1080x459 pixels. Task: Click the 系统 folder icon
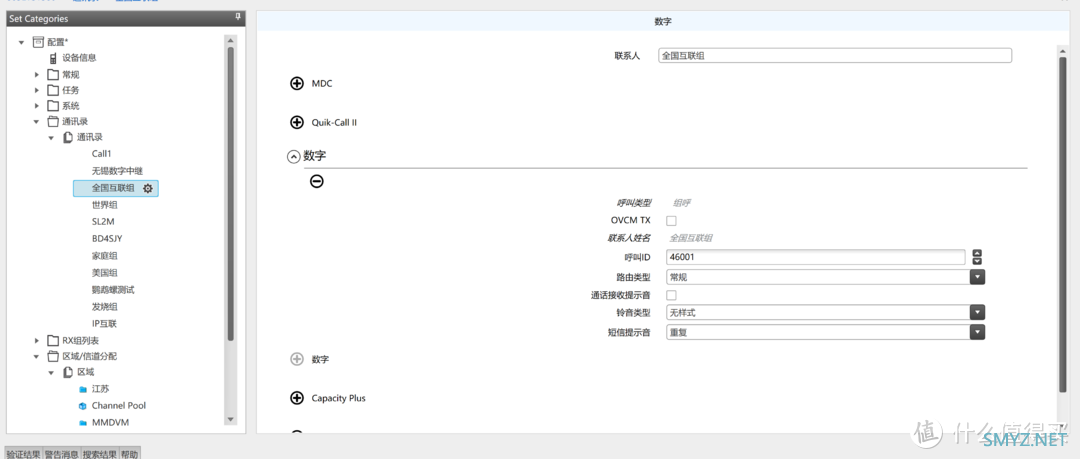(x=53, y=106)
